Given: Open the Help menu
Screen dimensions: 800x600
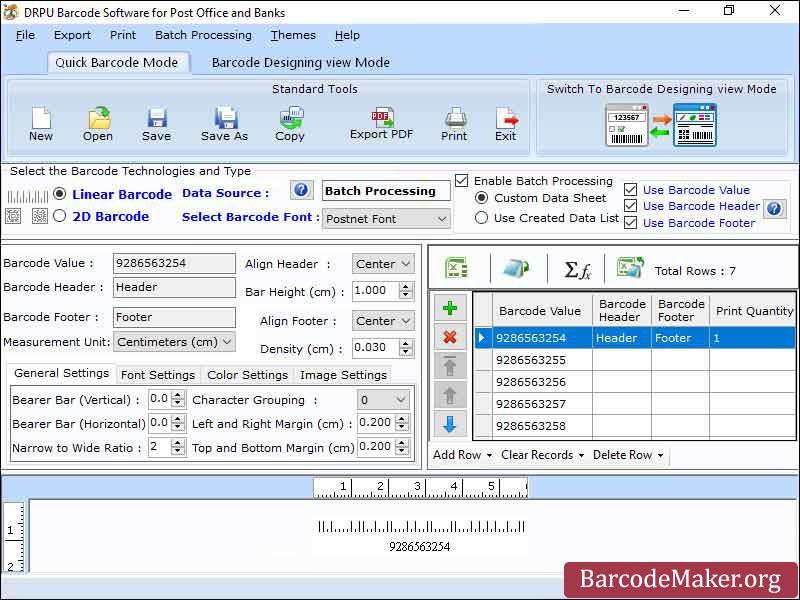Looking at the screenshot, I should tap(347, 35).
